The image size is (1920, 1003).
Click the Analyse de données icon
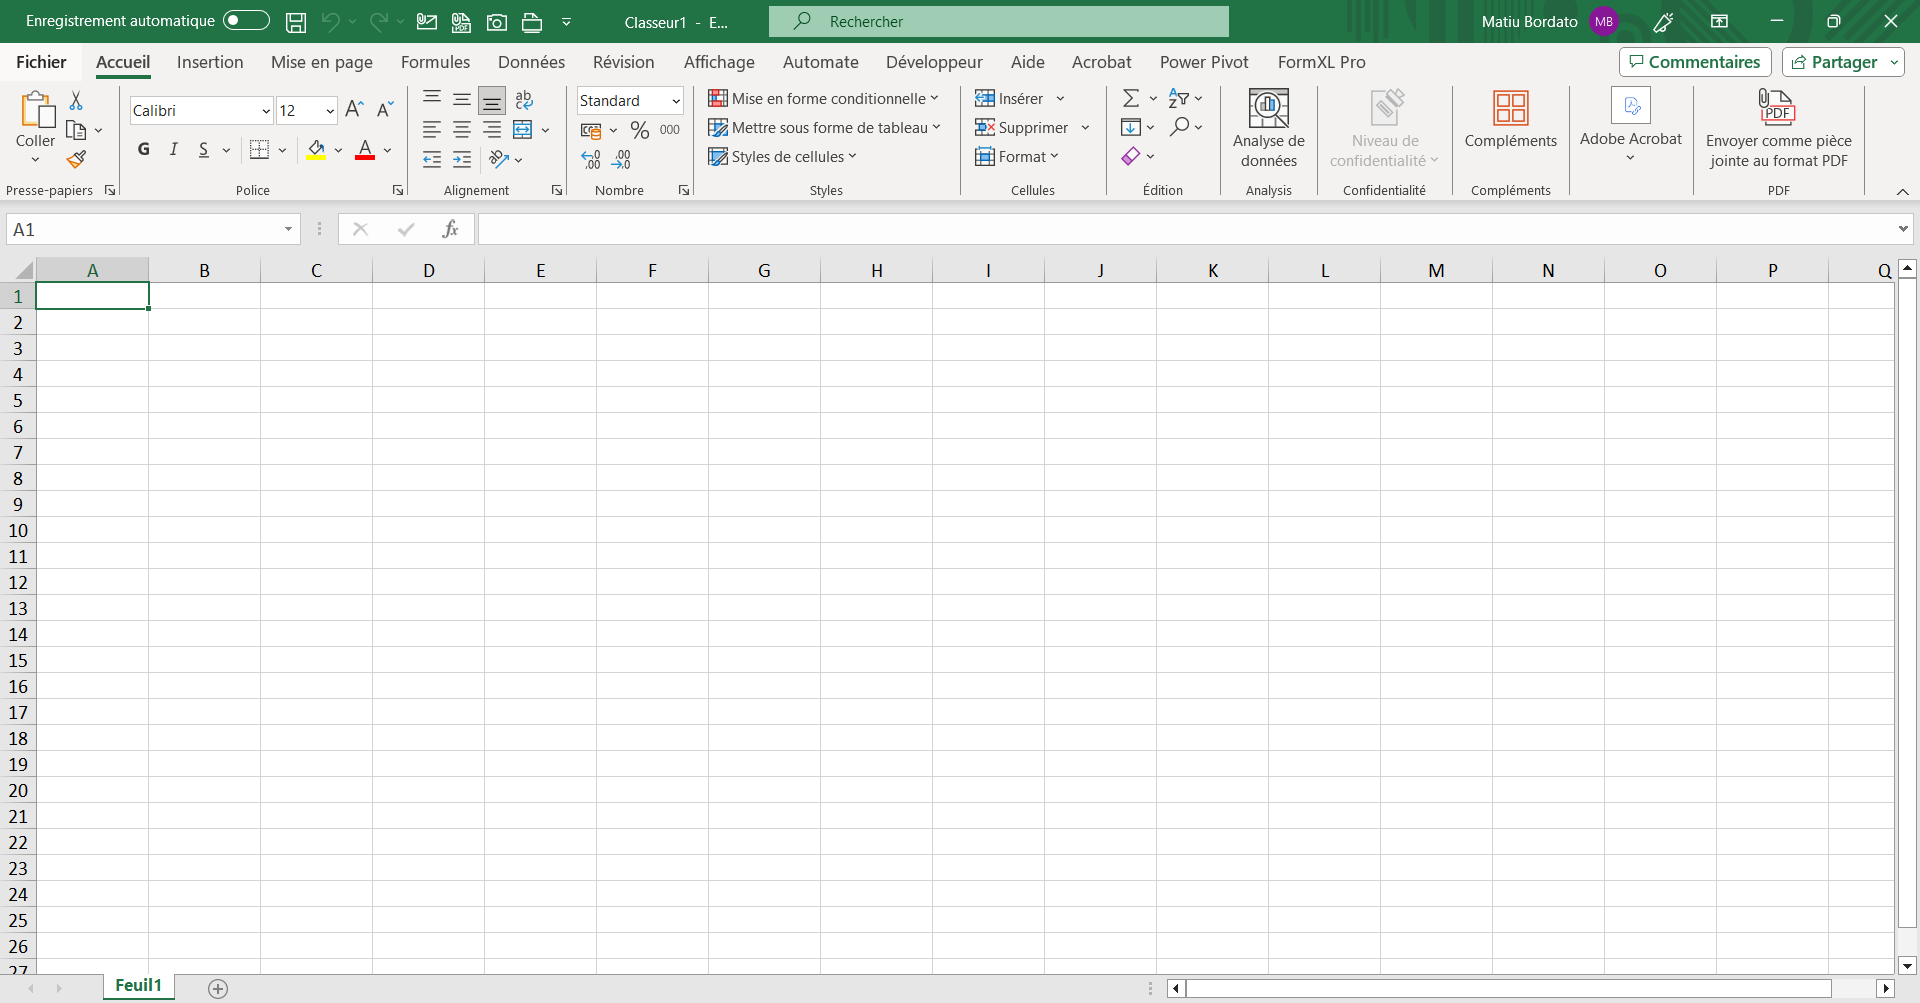[x=1268, y=127]
